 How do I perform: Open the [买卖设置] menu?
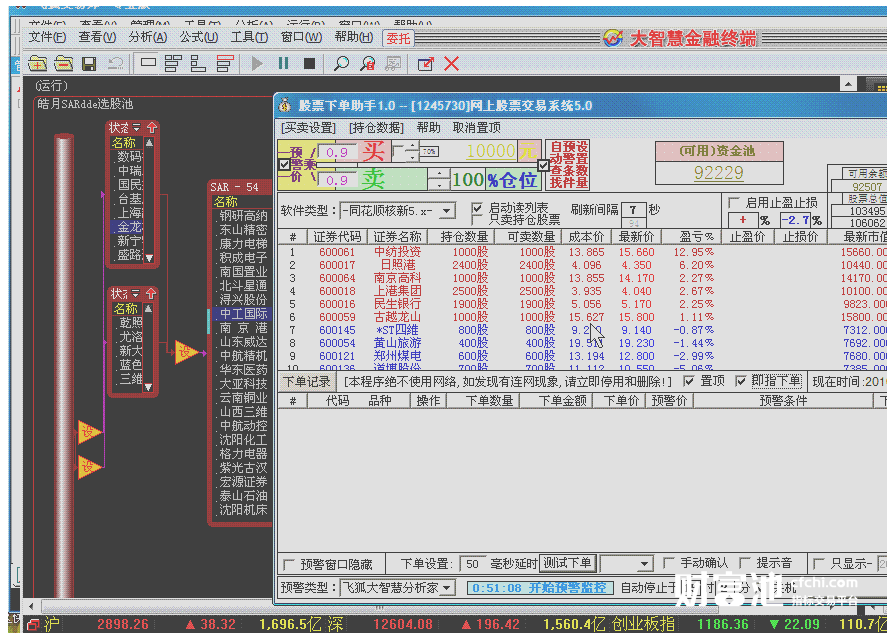pyautogui.click(x=309, y=128)
